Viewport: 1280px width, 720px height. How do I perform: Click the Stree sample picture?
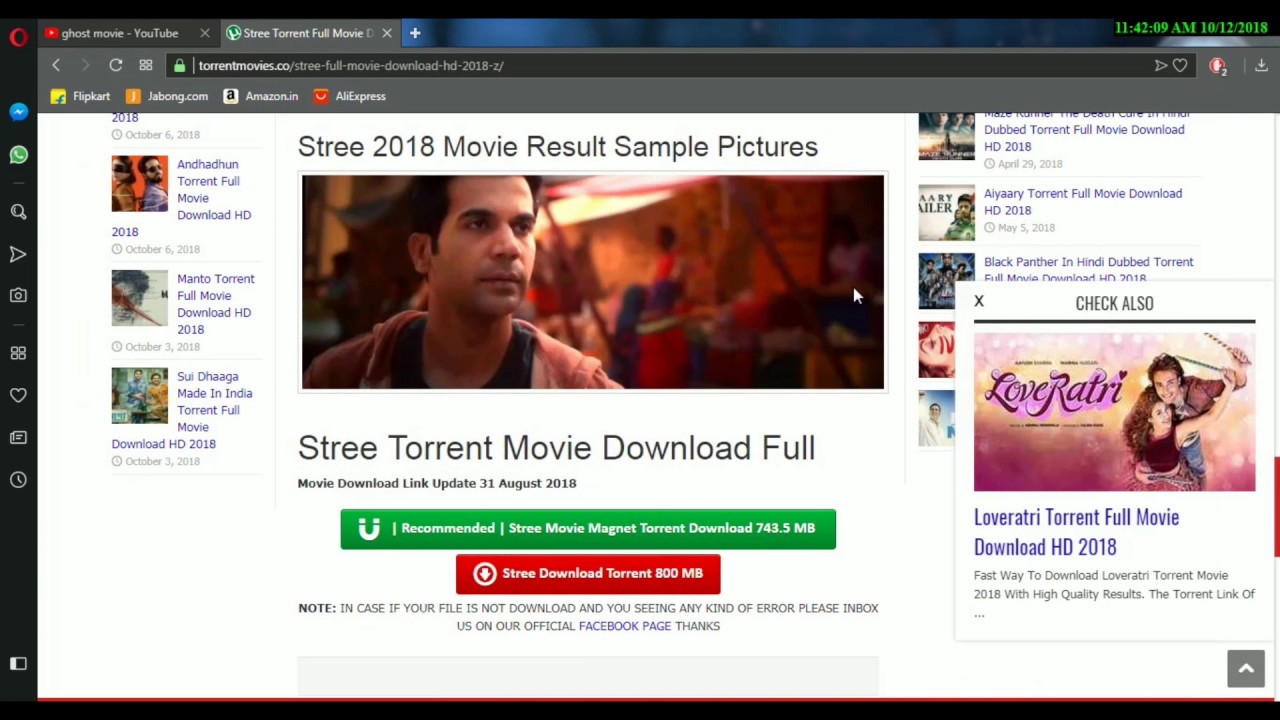[x=593, y=282]
